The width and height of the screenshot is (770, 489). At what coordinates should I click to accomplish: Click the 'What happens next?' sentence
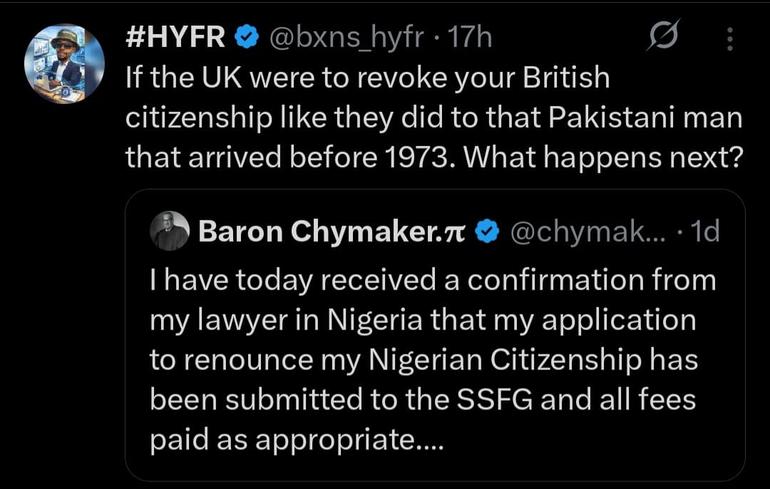(x=602, y=158)
